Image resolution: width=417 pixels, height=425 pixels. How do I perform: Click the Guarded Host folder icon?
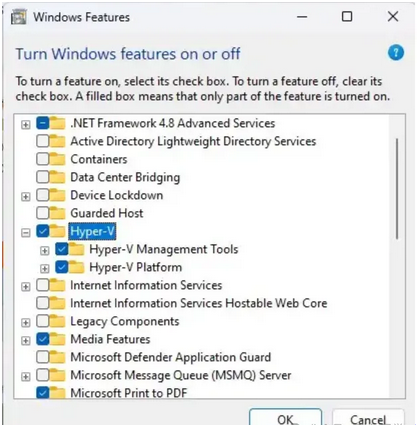58,213
